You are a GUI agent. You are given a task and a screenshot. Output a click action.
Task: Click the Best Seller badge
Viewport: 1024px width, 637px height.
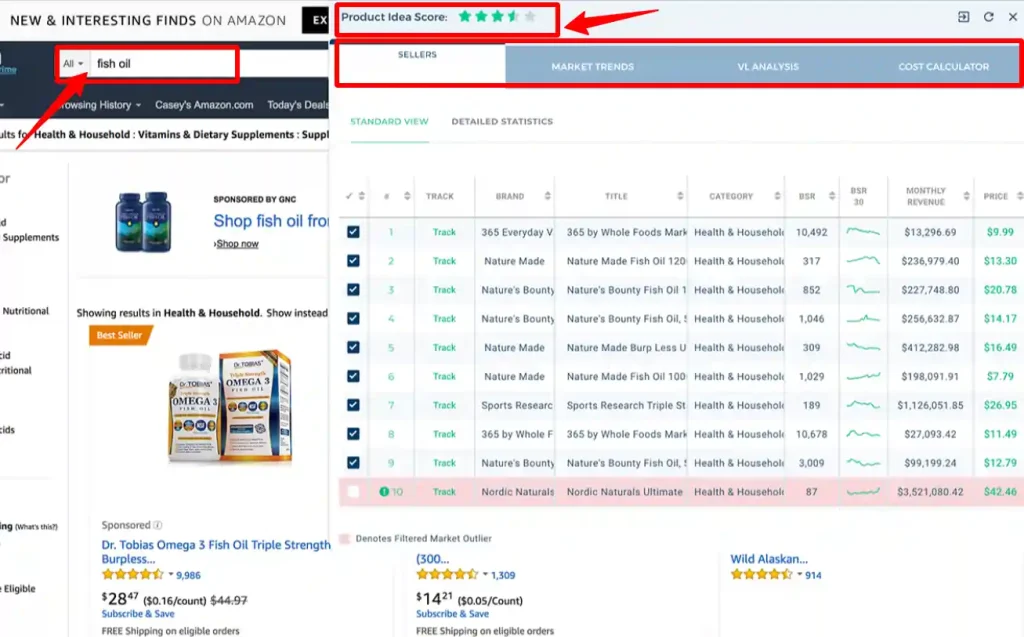tap(120, 335)
